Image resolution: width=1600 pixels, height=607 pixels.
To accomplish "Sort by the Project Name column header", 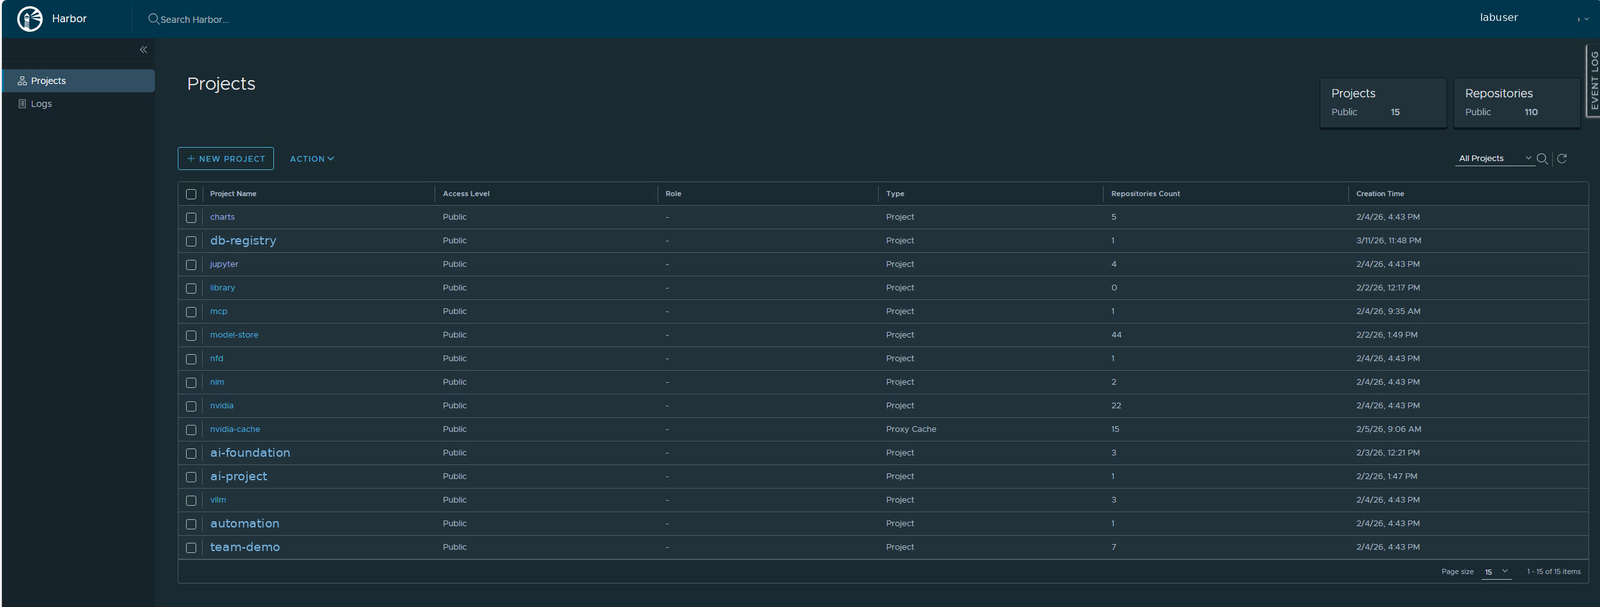I will coord(233,194).
